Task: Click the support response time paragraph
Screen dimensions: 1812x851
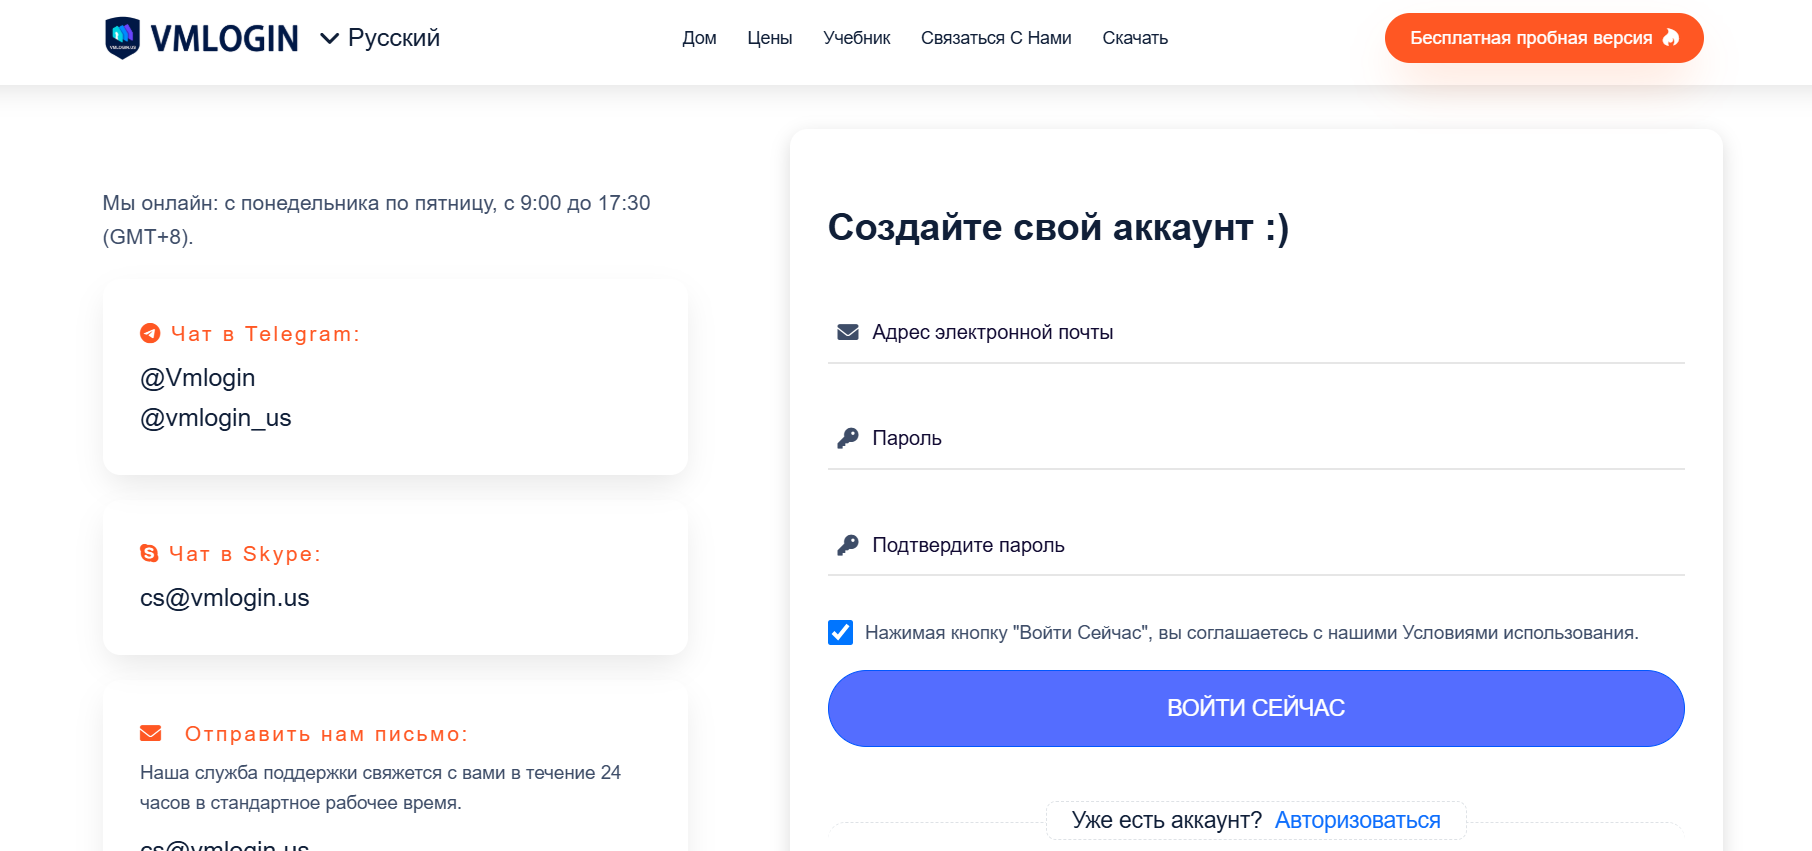Action: (380, 788)
